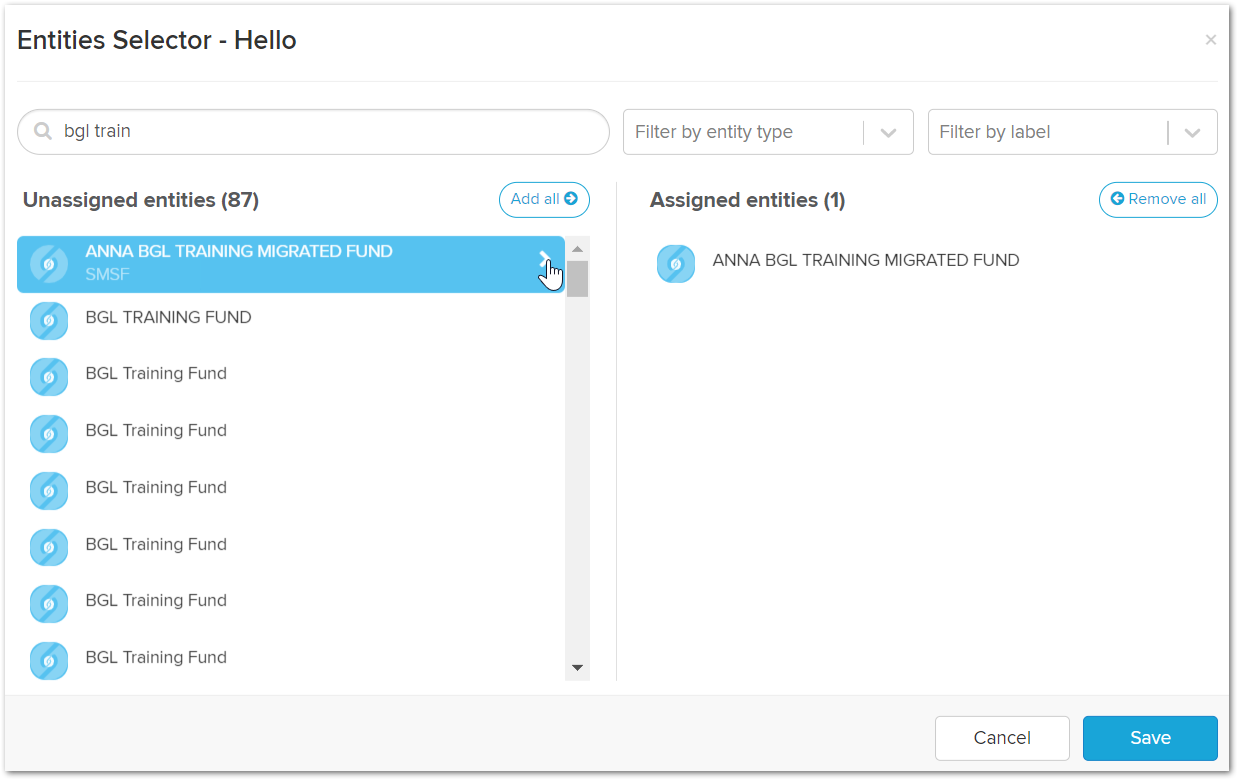
Task: Click the unassigned list scrollbar thumb
Action: [577, 279]
